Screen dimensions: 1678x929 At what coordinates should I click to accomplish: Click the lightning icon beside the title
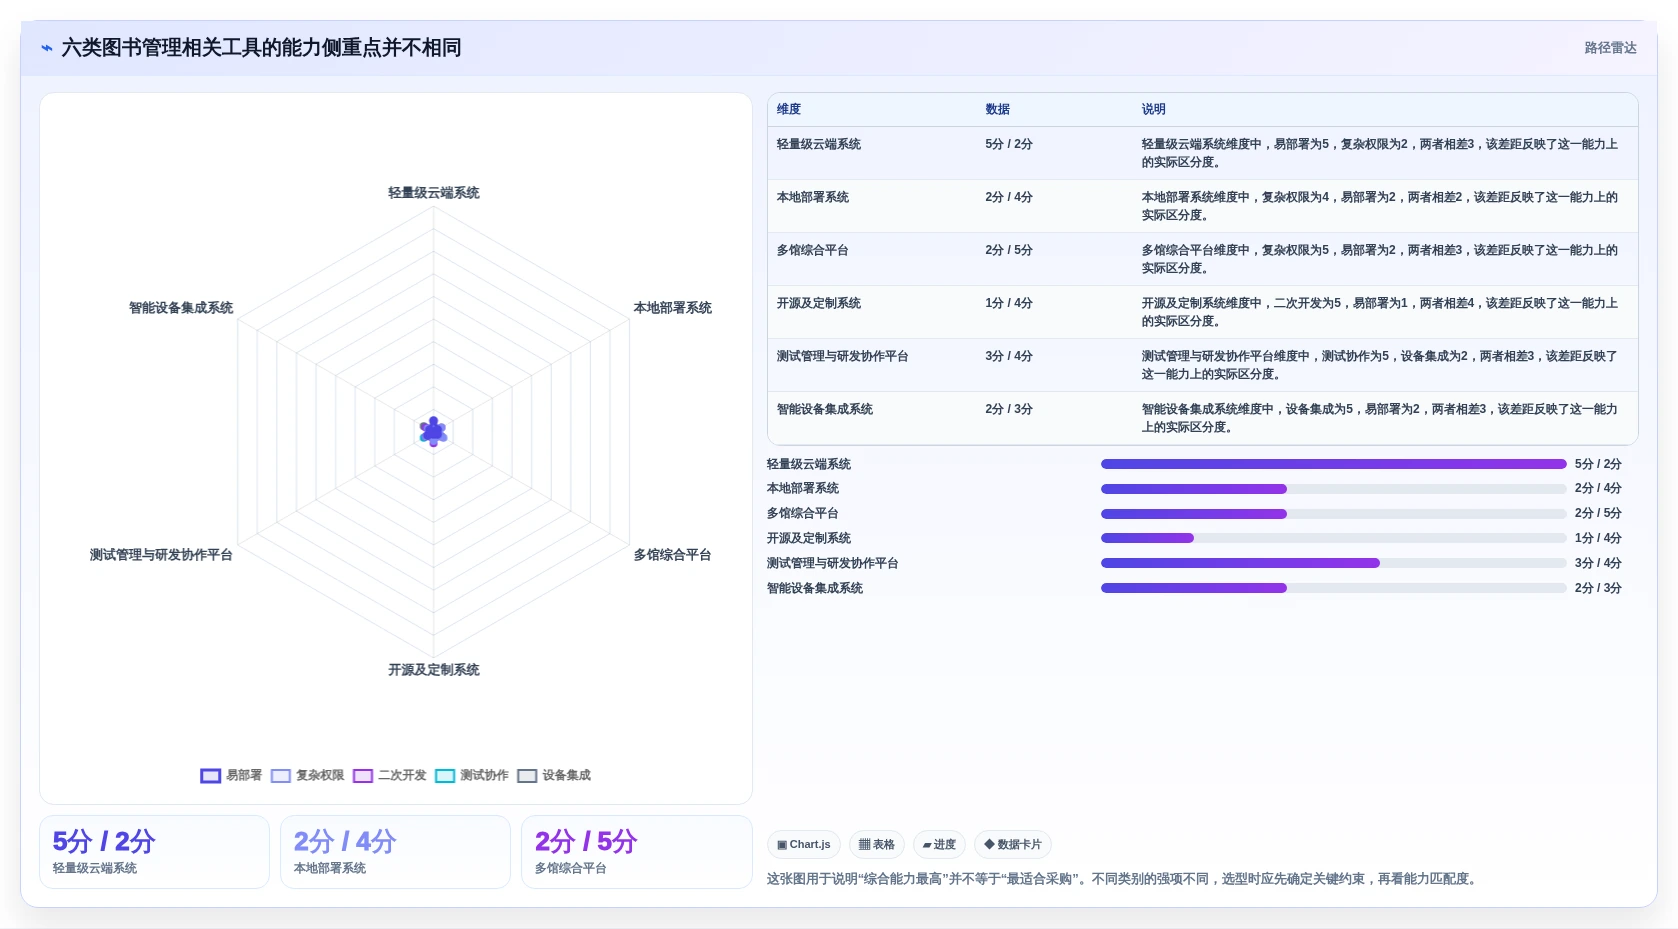coord(46,48)
